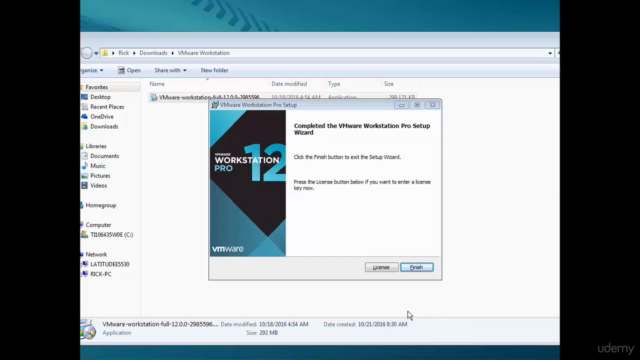The height and width of the screenshot is (360, 640).
Task: Click the C: drive icon
Action: [x=84, y=235]
